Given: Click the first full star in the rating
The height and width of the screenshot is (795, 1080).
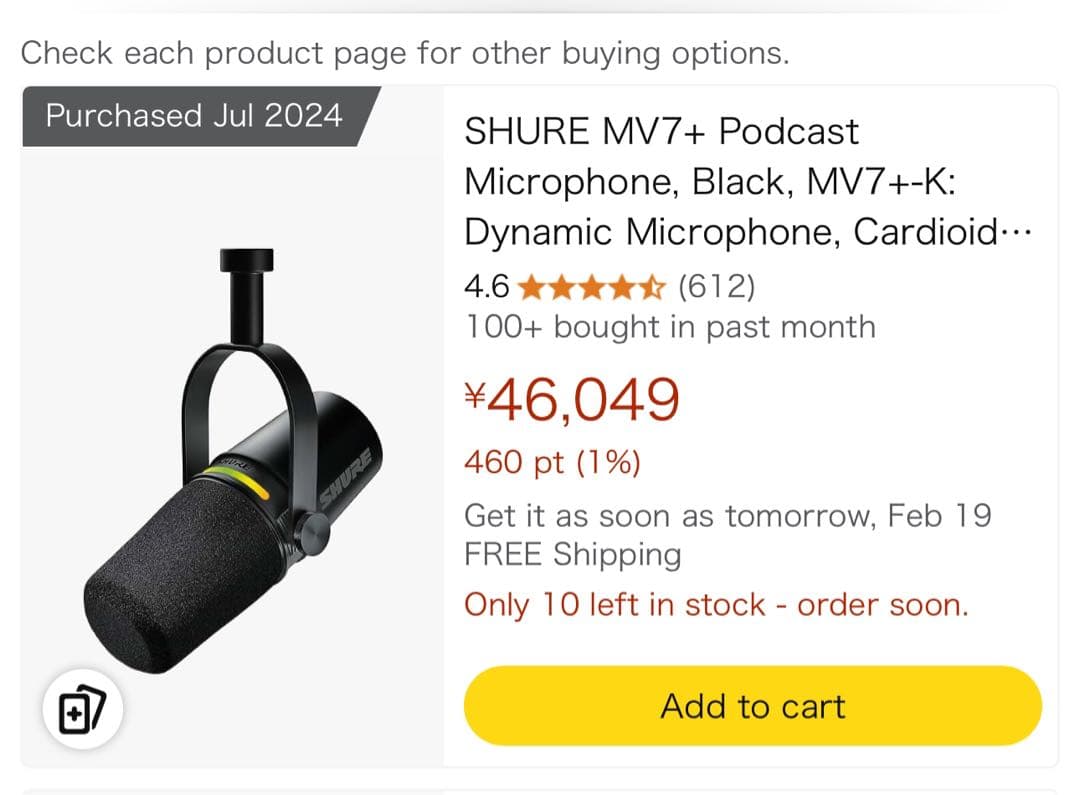Looking at the screenshot, I should click(x=528, y=287).
